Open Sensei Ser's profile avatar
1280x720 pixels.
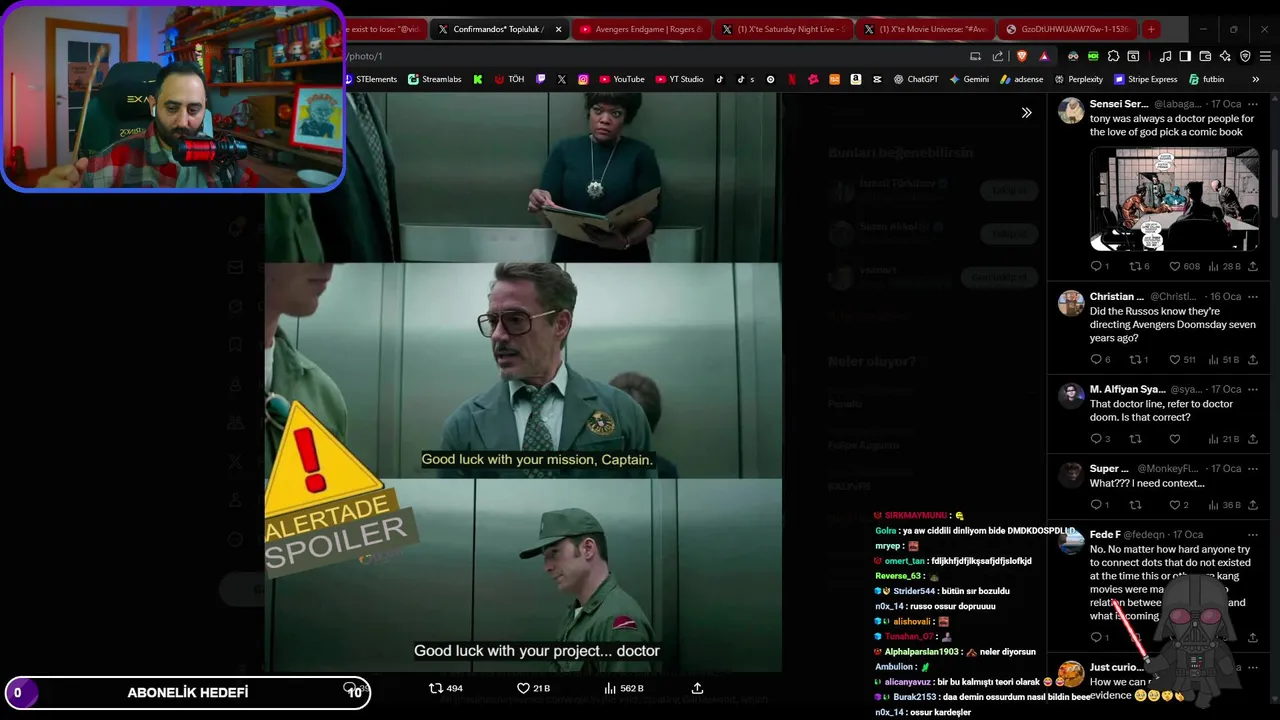(1071, 110)
